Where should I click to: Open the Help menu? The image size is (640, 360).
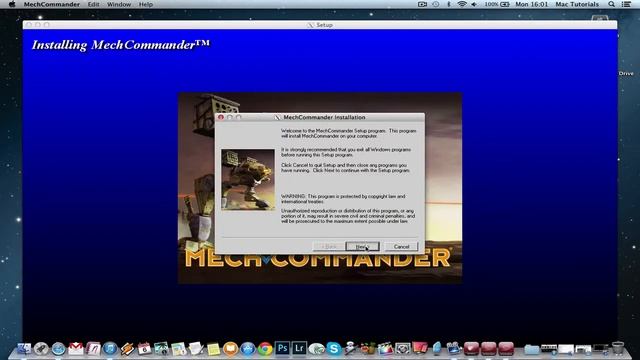[x=146, y=4]
